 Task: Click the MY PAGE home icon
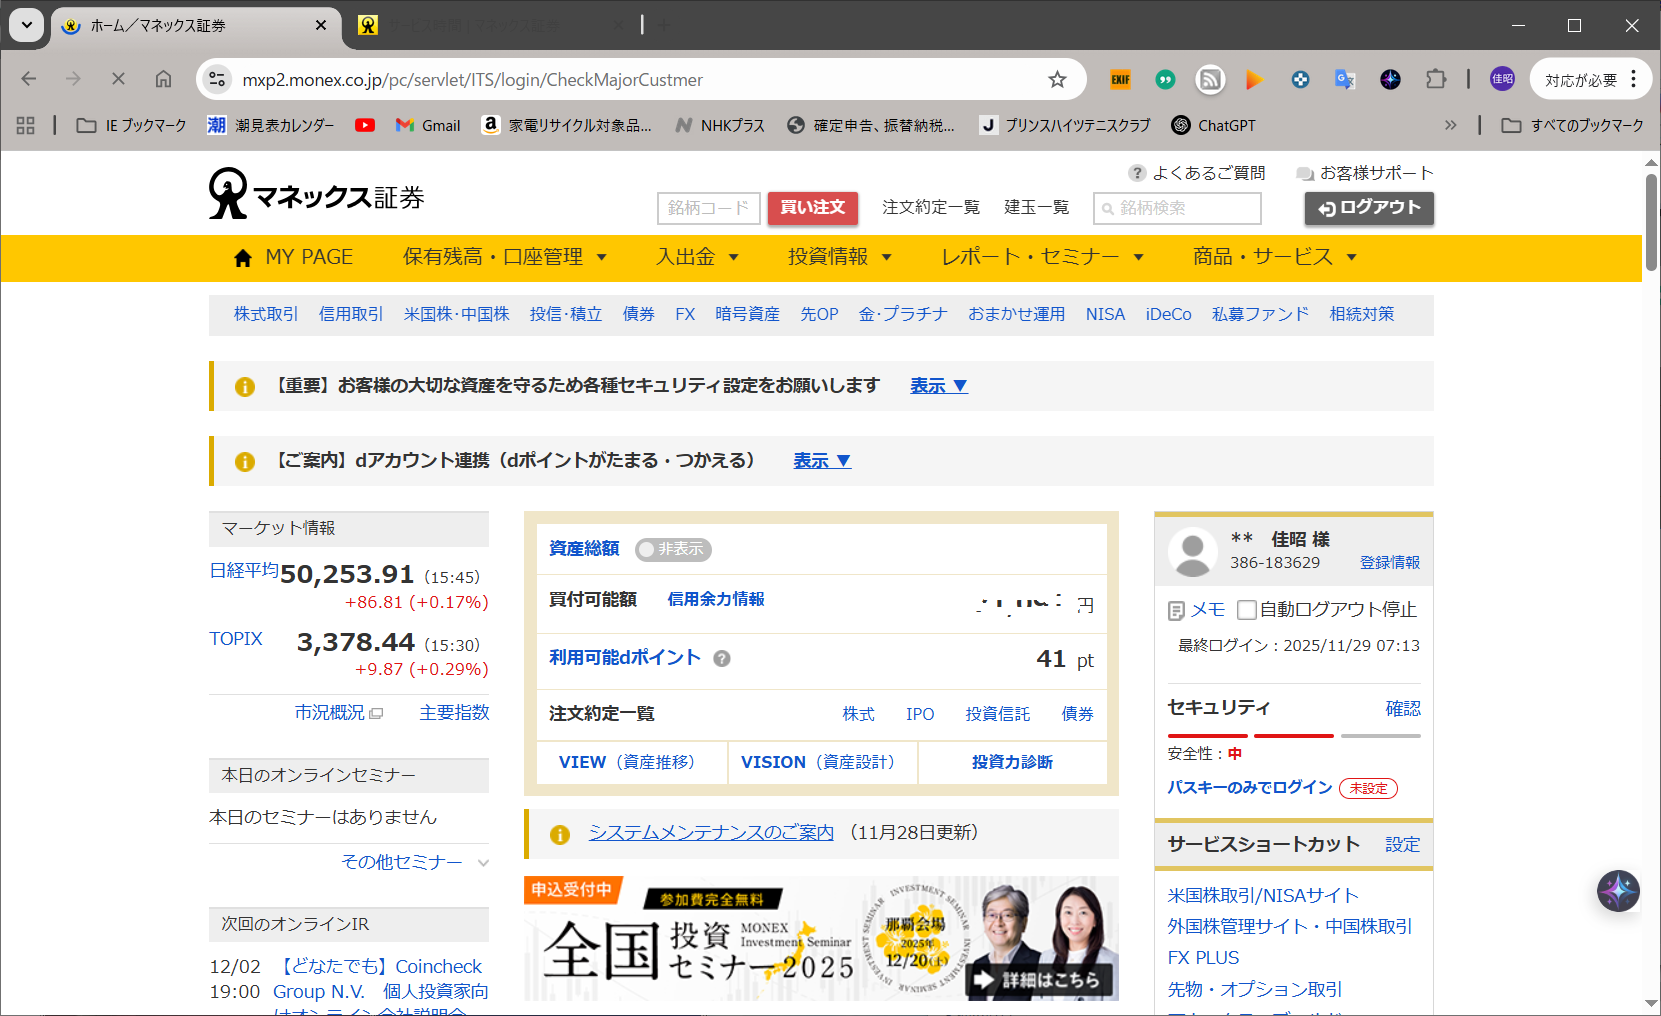tap(242, 258)
